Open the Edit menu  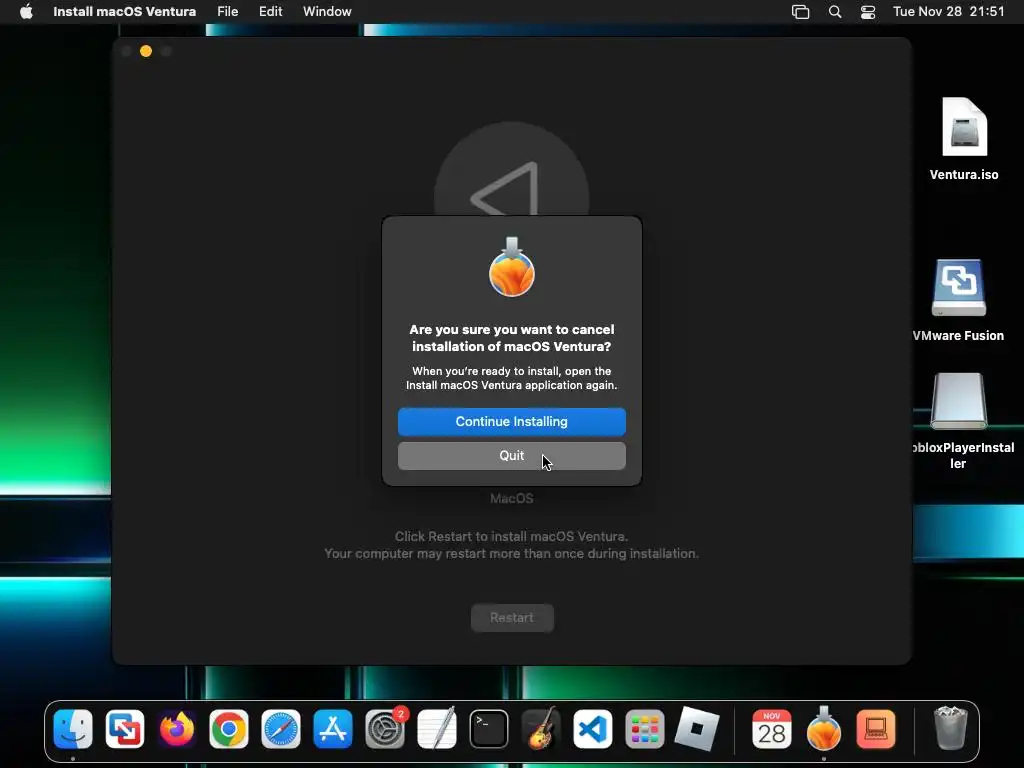tap(270, 12)
